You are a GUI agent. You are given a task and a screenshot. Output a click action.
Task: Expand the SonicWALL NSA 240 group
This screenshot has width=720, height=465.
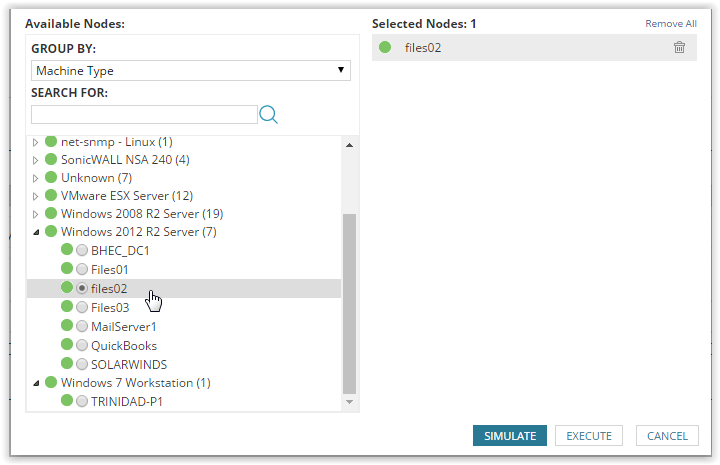point(35,160)
